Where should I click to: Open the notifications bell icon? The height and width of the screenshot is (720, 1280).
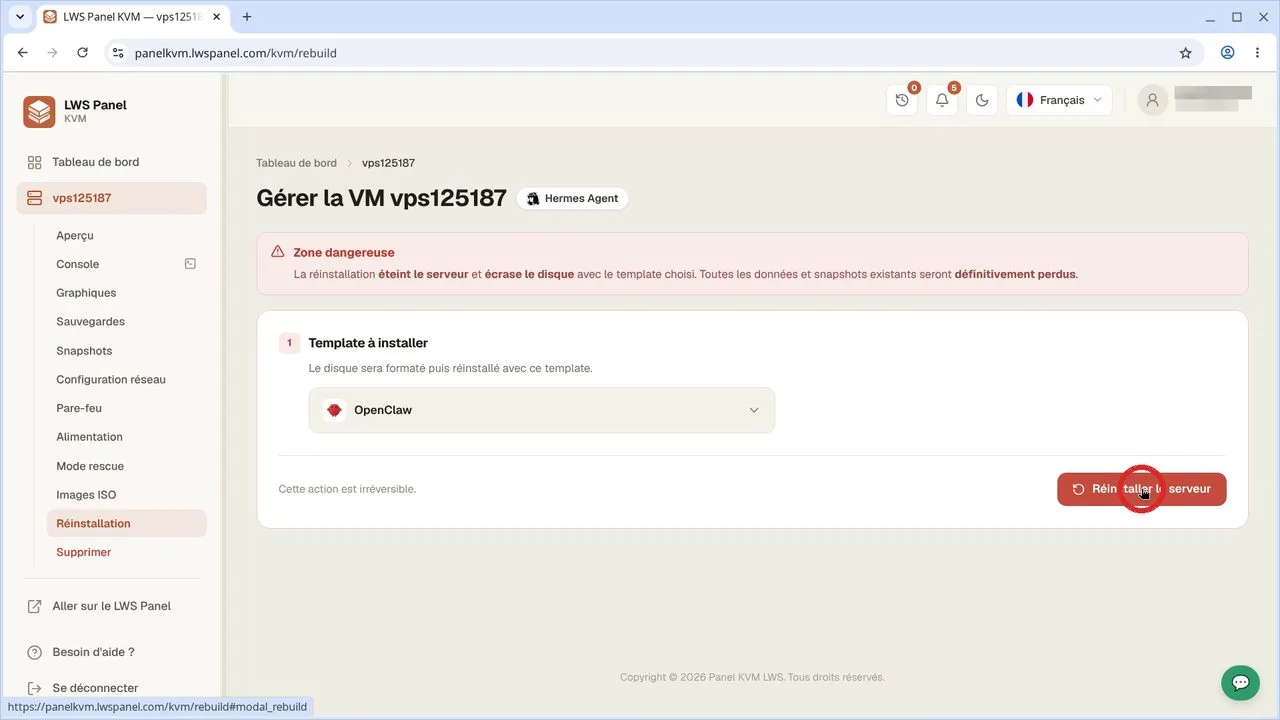tap(942, 100)
